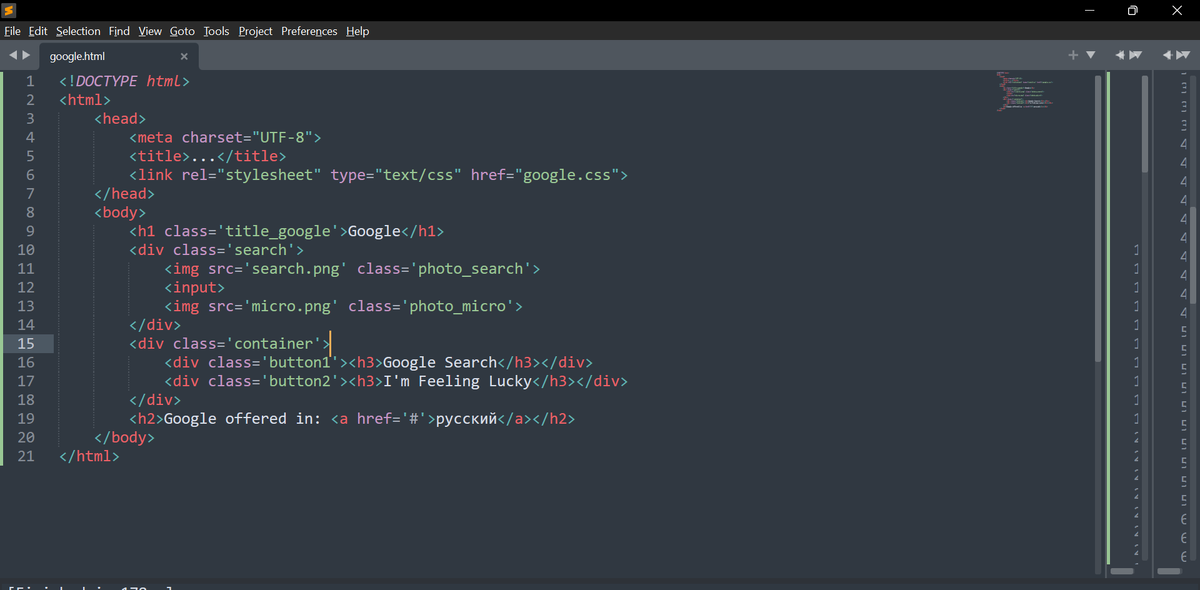Open the Find menu
The height and width of the screenshot is (590, 1200).
coord(119,31)
